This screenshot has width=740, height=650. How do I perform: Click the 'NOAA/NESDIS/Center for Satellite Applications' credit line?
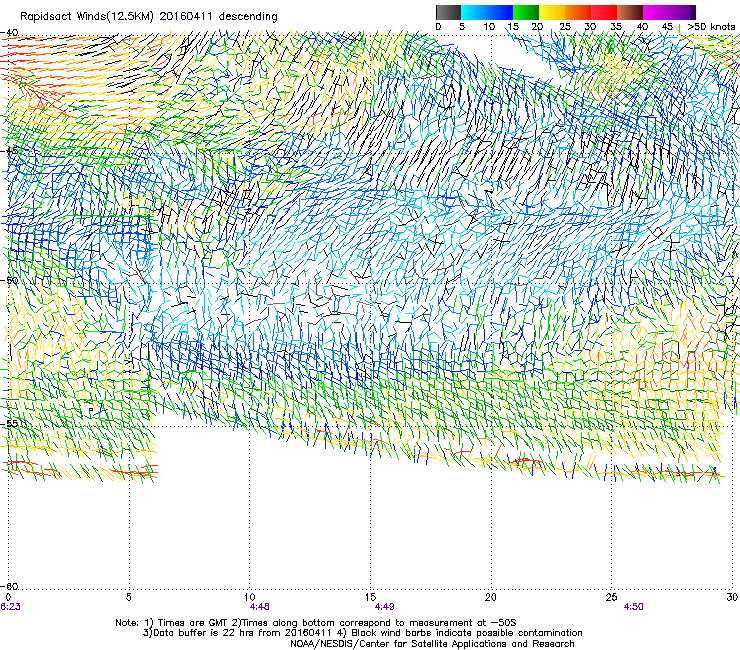click(x=432, y=643)
